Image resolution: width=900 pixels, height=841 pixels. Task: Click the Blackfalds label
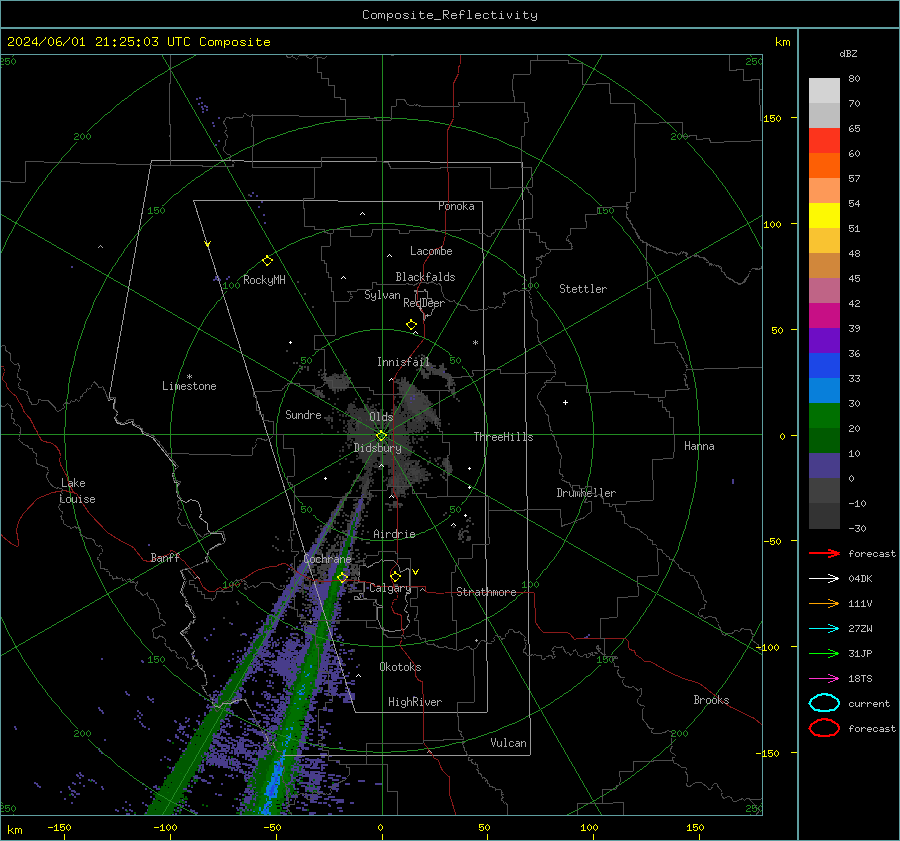click(425, 277)
